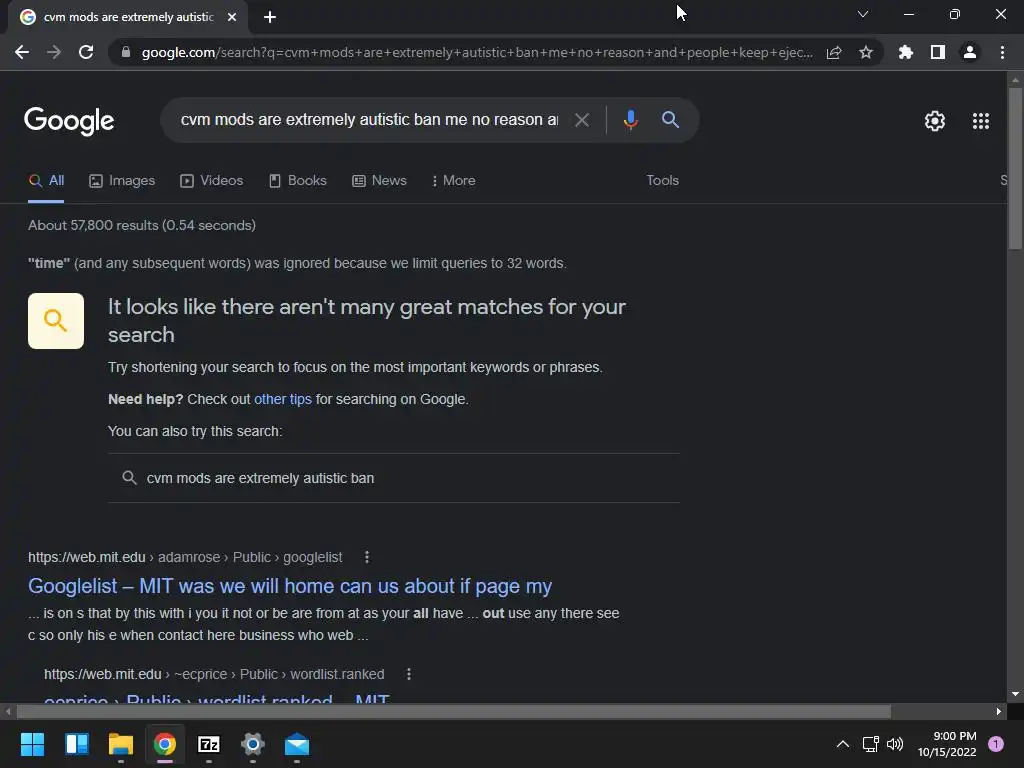Open network status tray icon
Screen dimensions: 1024x768
(x=871, y=744)
